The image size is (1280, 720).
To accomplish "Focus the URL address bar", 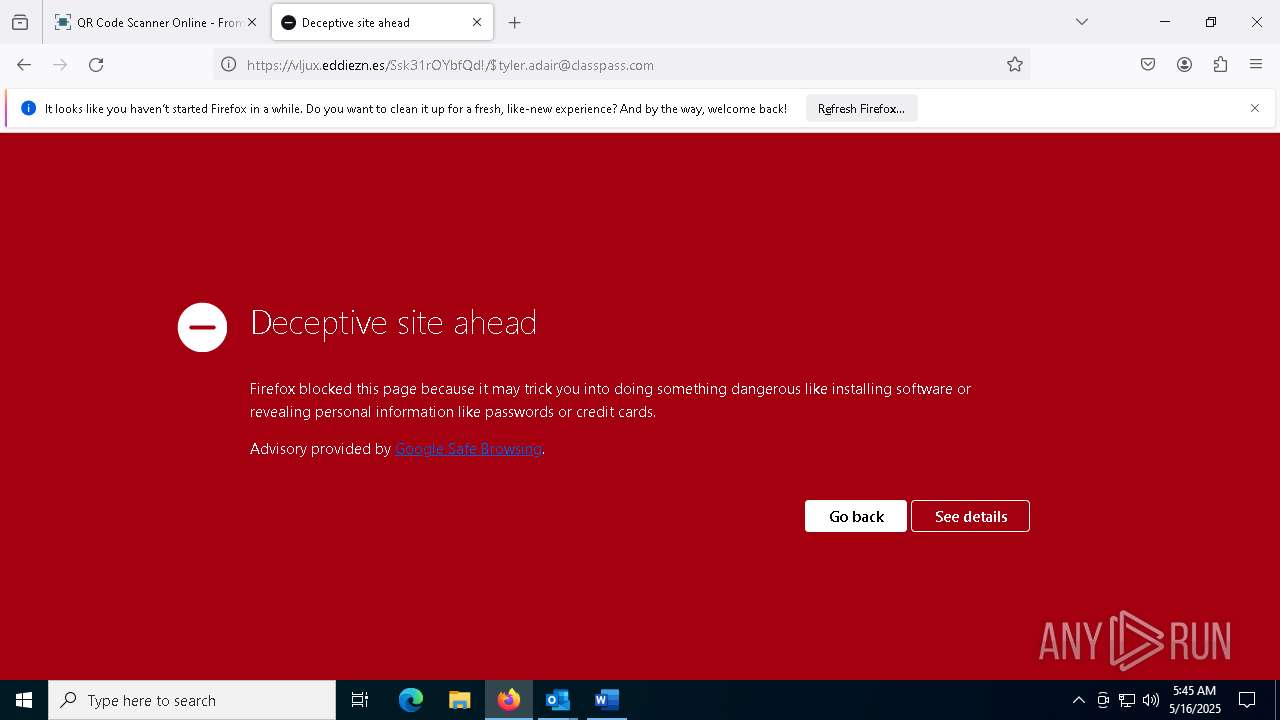I will pyautogui.click(x=620, y=65).
